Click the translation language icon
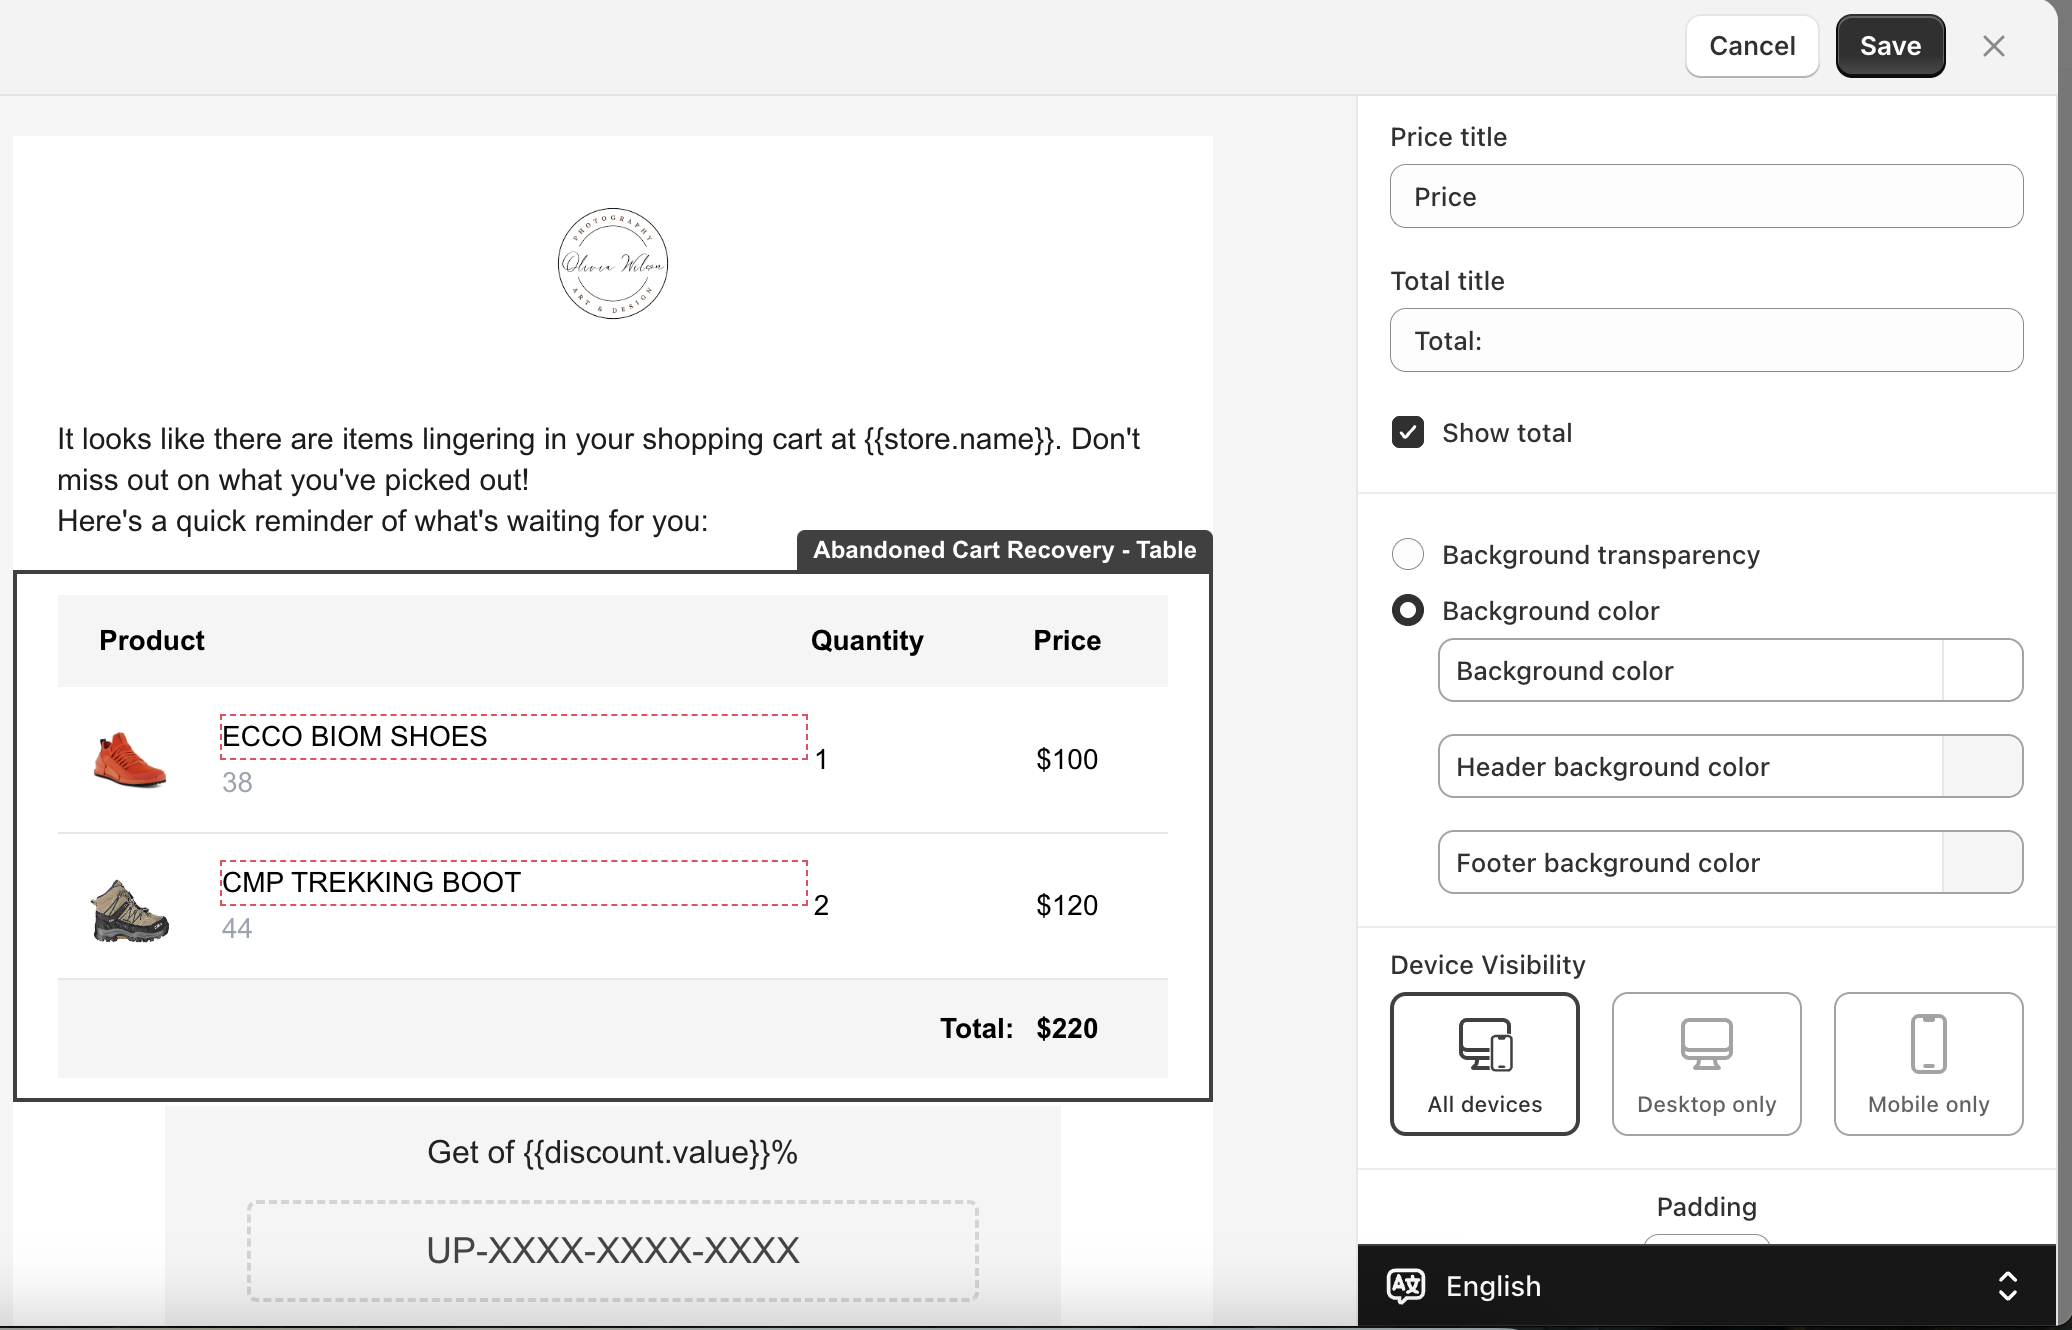 [x=1406, y=1286]
